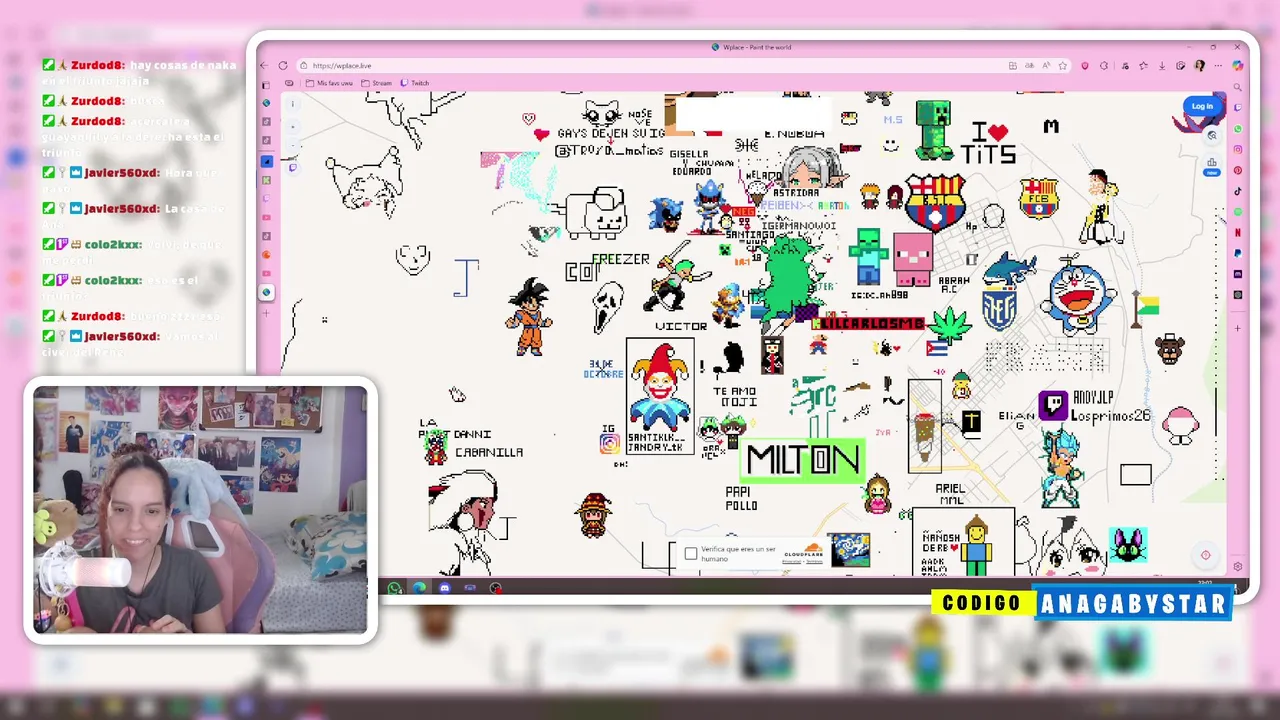The image size is (1280, 720).
Task: Open TikTok in browser sidebar
Action: pos(1238,191)
